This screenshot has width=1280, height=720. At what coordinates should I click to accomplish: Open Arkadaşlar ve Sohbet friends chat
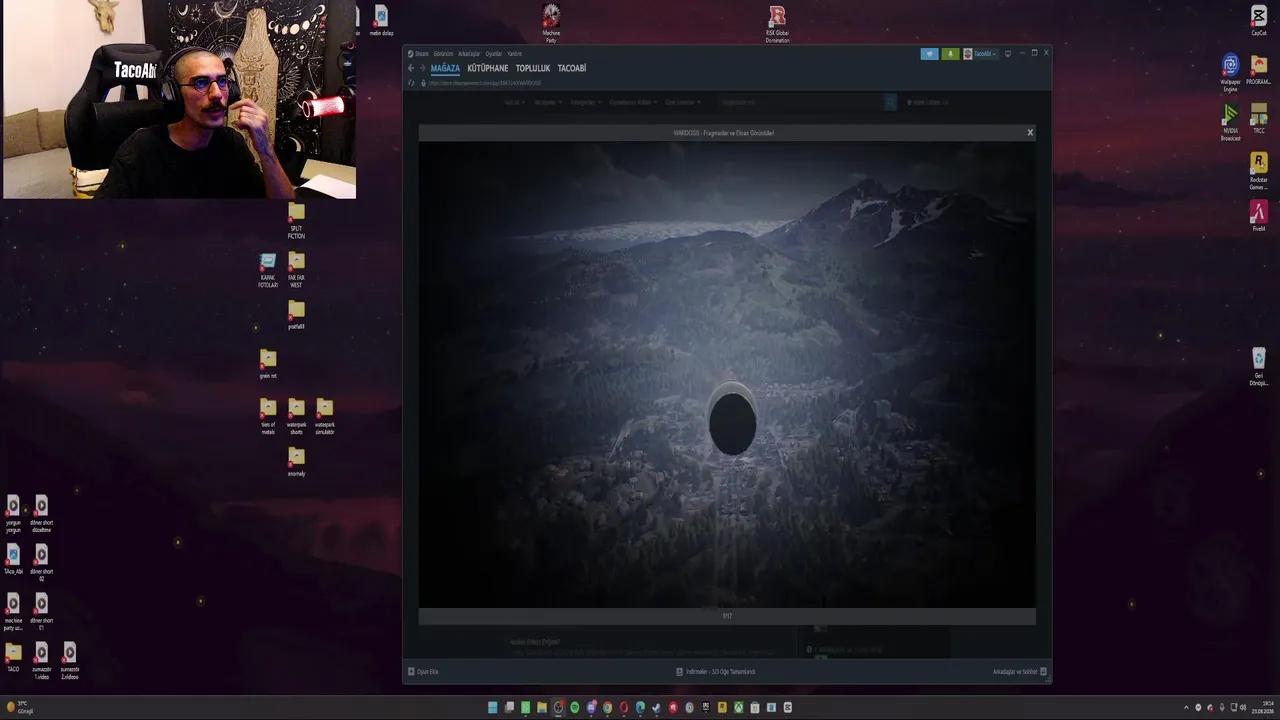click(1019, 672)
